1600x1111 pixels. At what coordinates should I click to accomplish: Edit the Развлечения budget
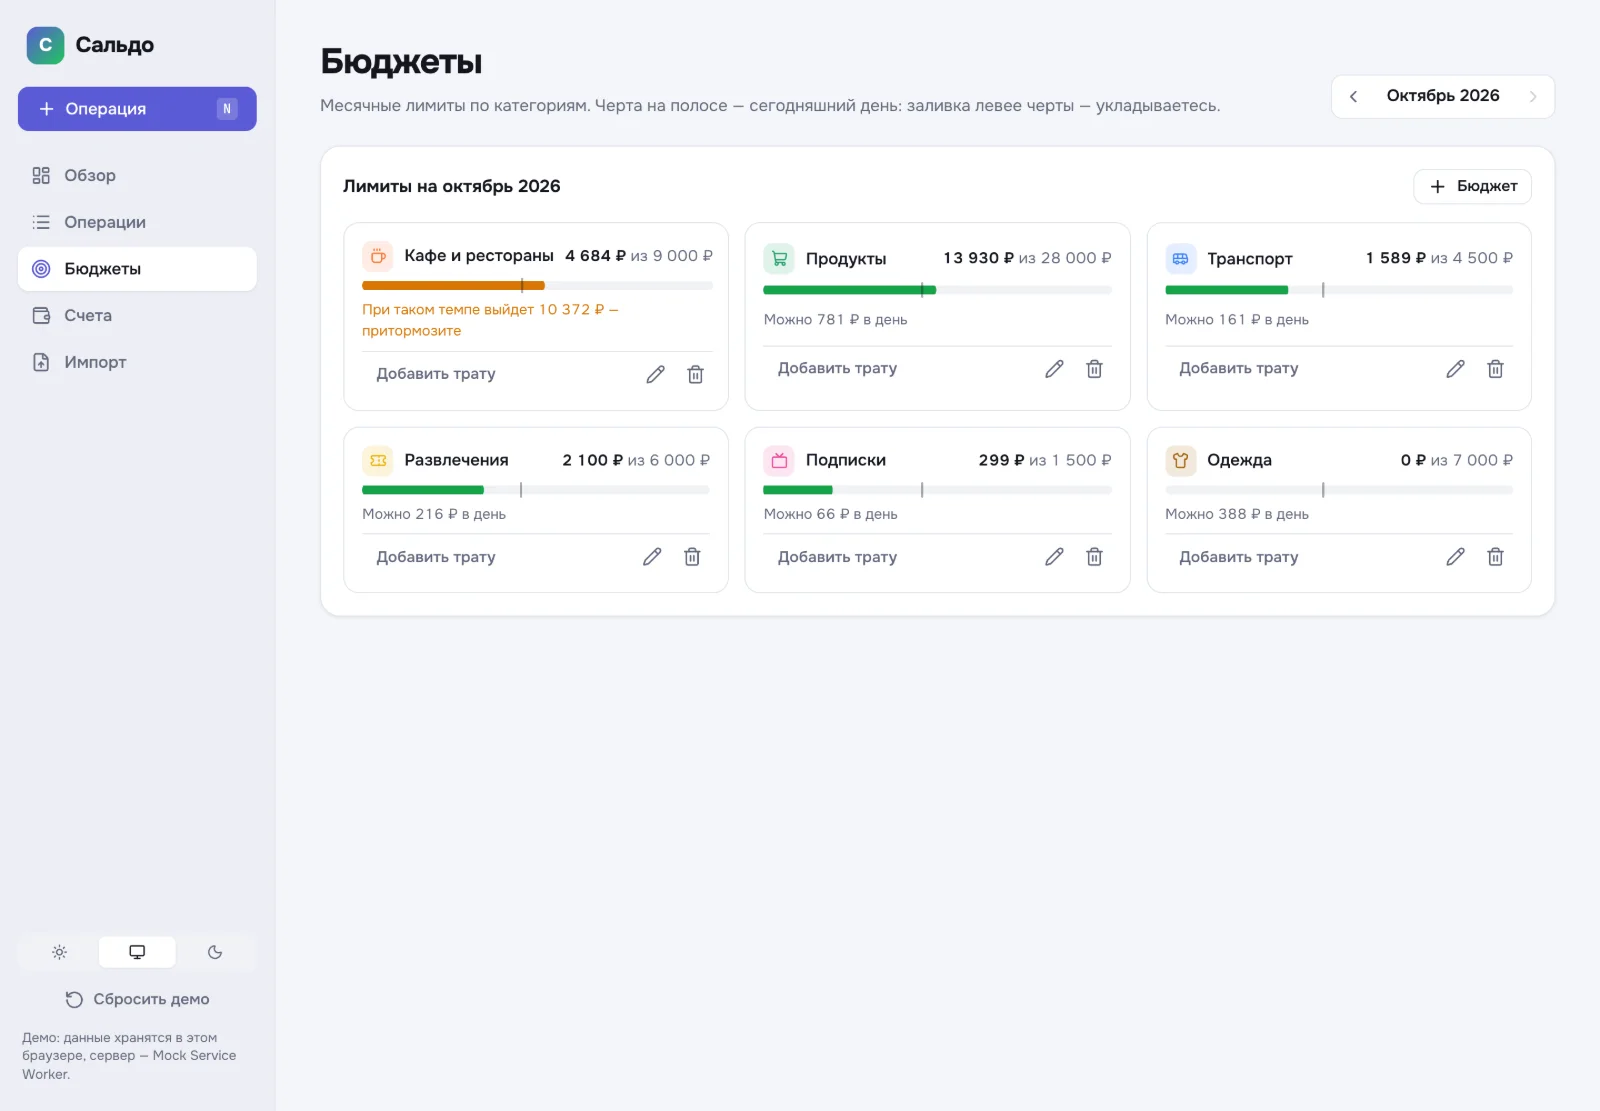point(652,557)
